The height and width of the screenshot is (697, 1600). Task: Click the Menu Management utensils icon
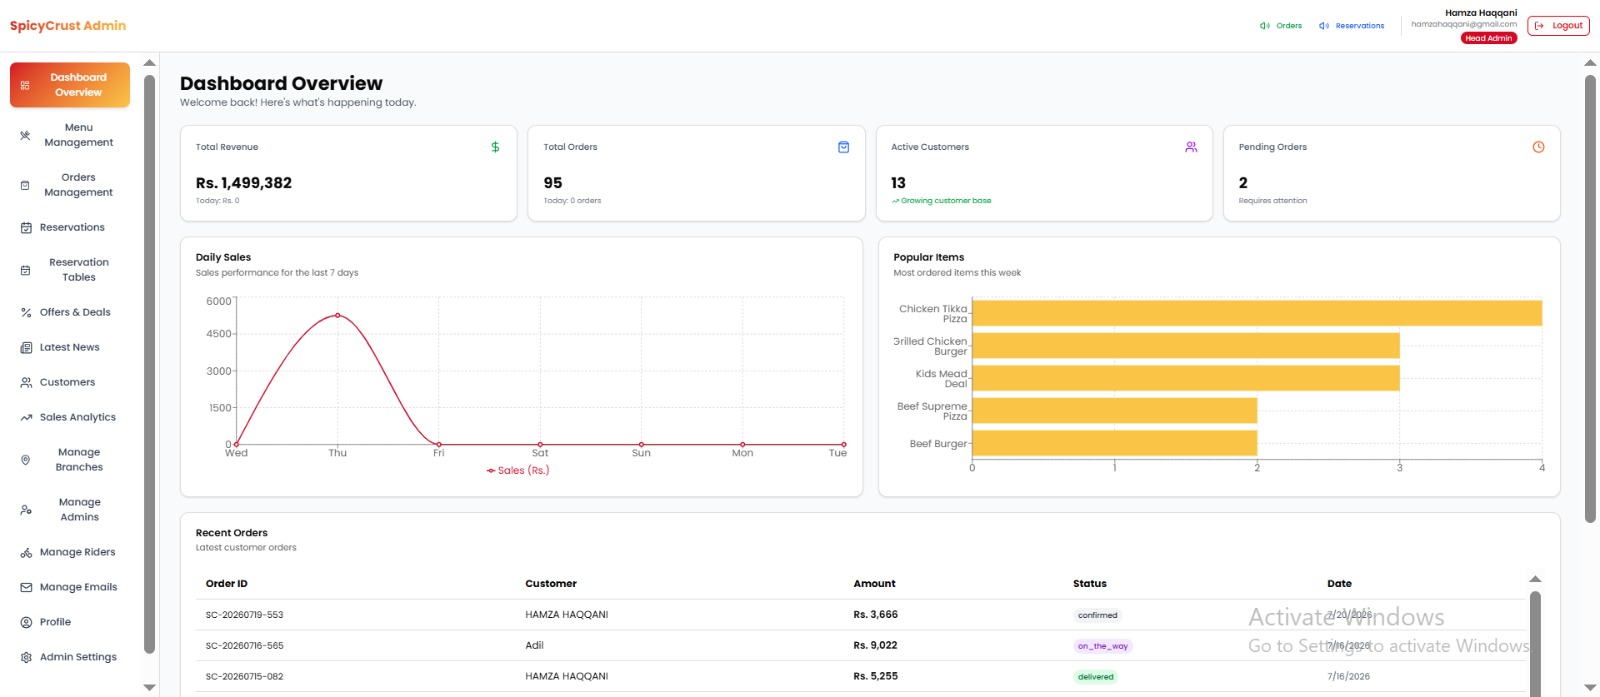click(x=25, y=135)
